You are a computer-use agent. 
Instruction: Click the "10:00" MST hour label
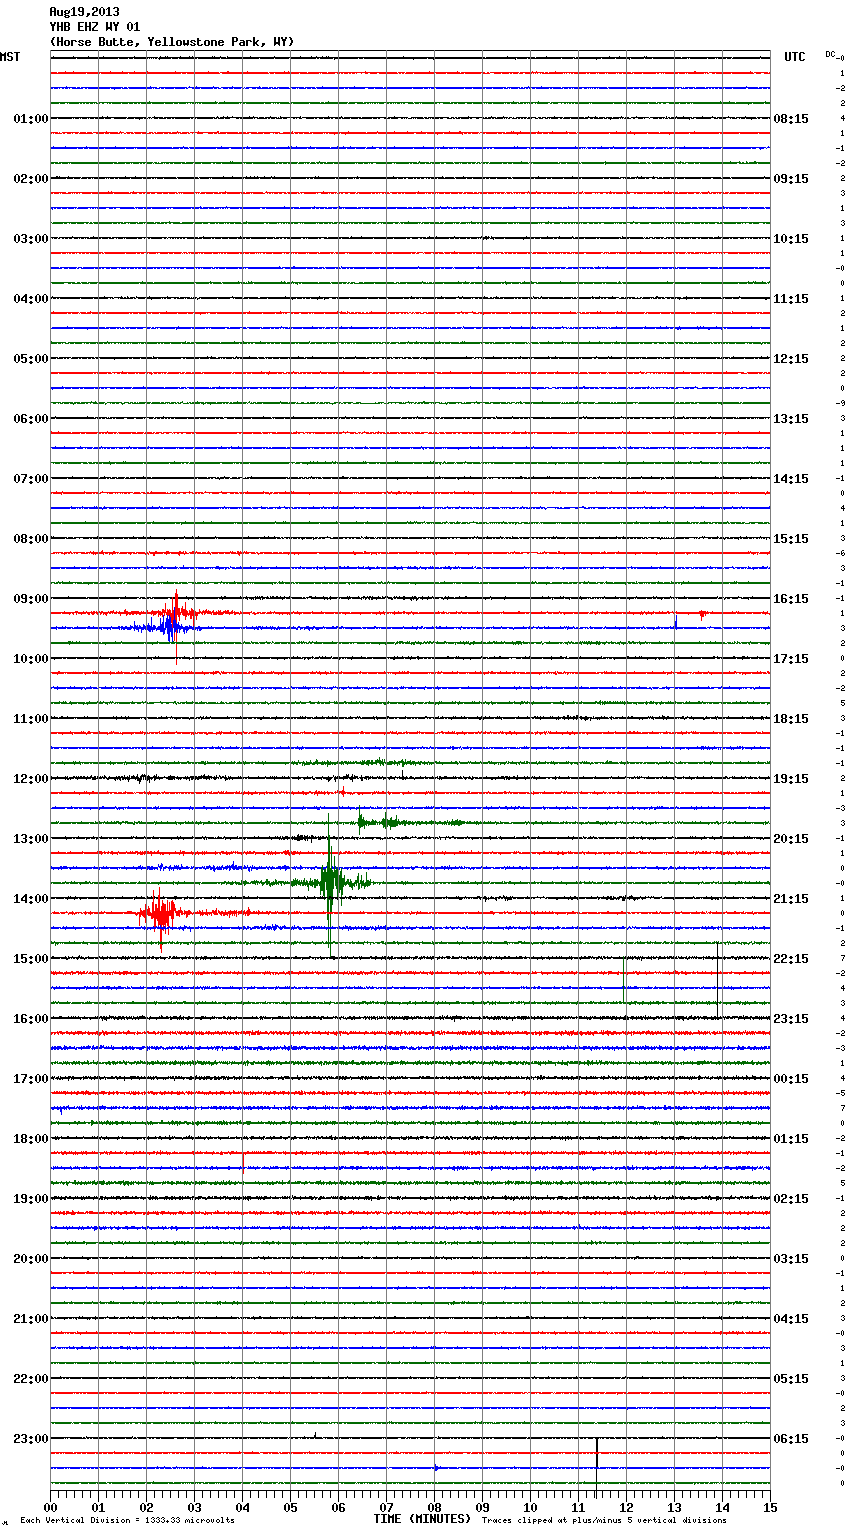click(31, 659)
